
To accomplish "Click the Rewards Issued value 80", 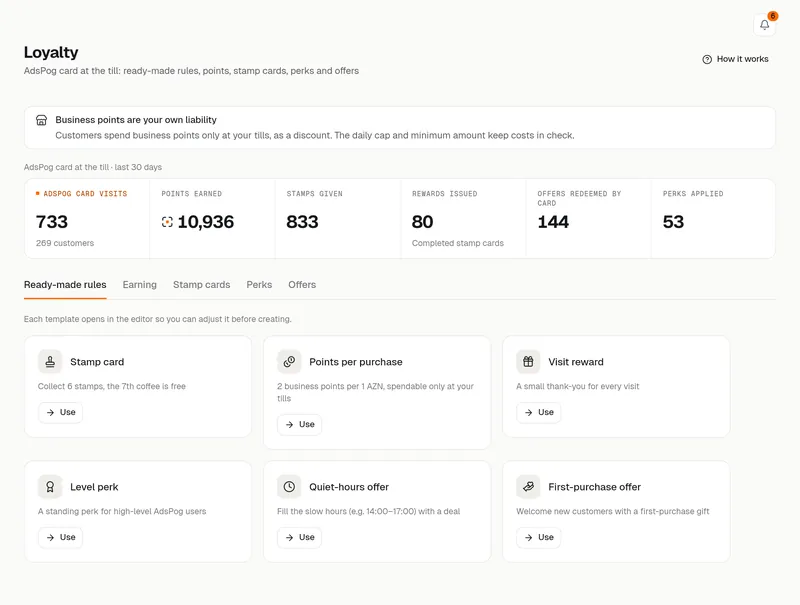I will coord(422,222).
